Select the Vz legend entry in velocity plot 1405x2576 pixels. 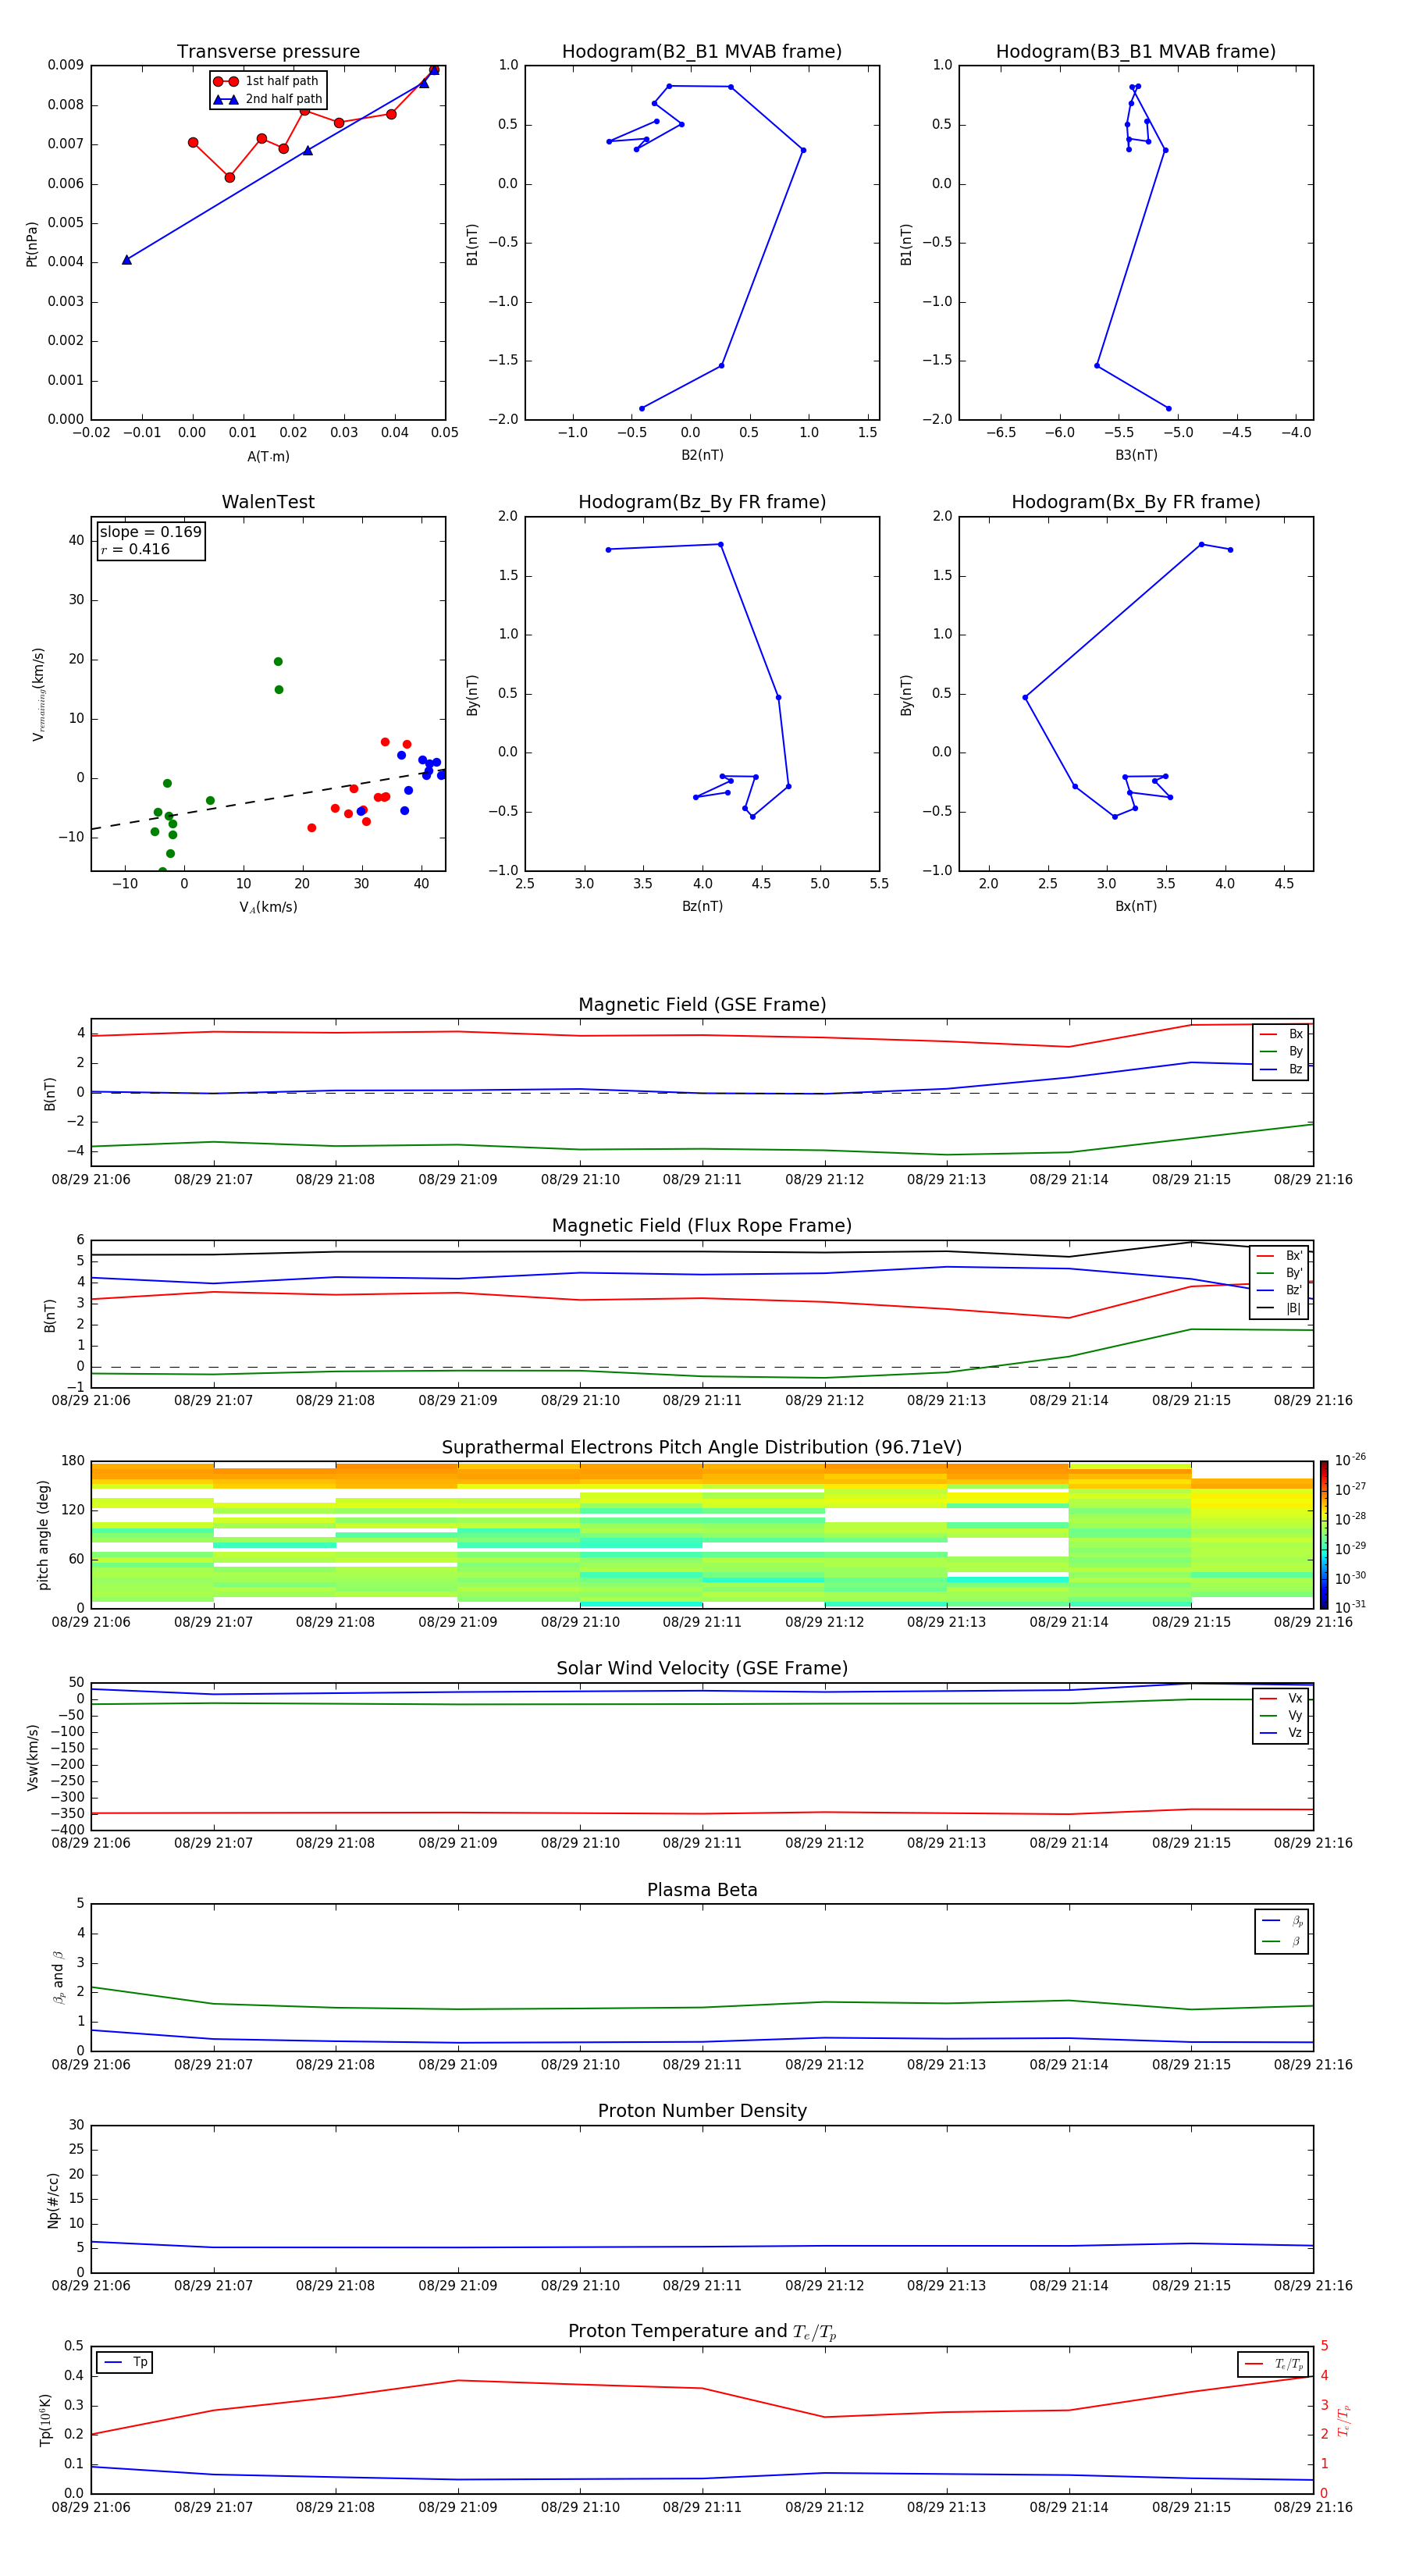[1281, 1732]
